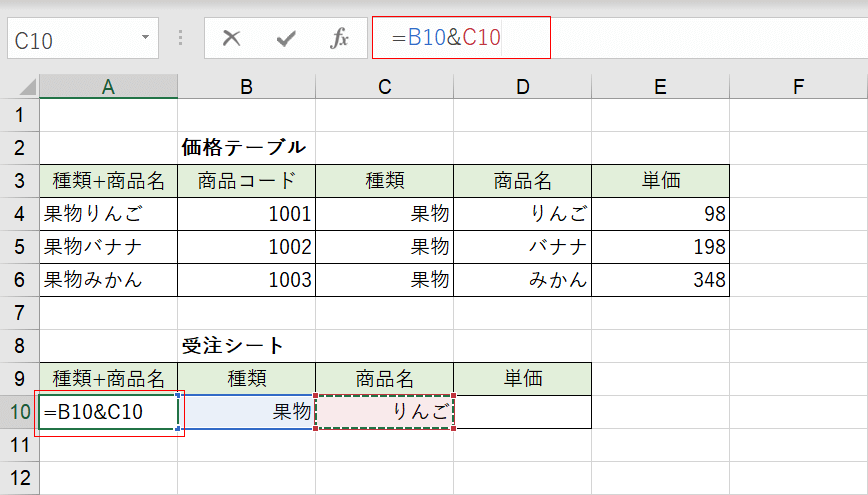Viewport: 868px width, 495px height.
Task: Click the 'みかん' cell
Action: [x=522, y=280]
